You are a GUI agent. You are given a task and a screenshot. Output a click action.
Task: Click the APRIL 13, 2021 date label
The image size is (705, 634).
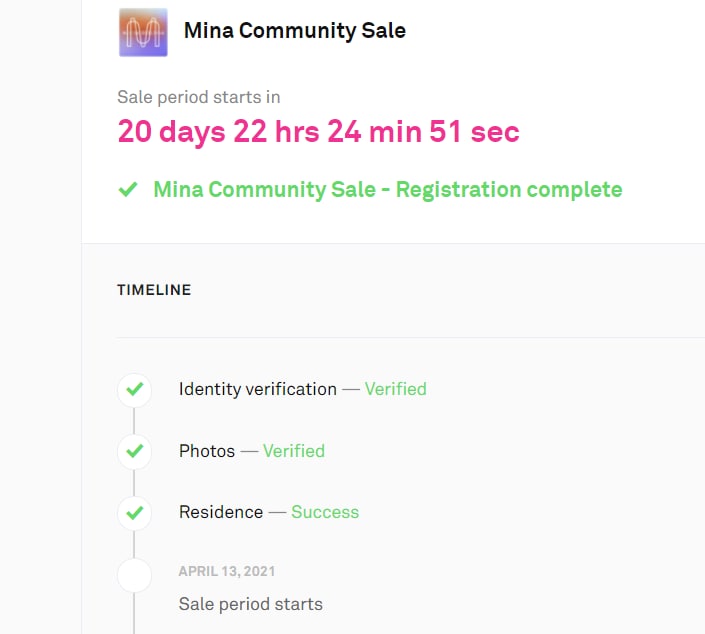click(227, 572)
